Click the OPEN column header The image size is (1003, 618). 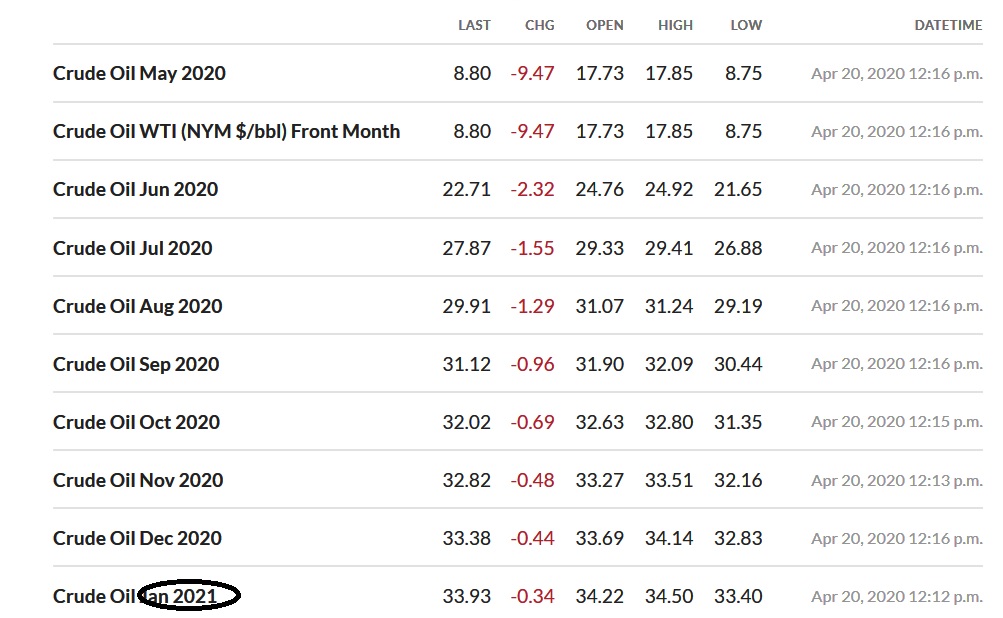tap(605, 25)
